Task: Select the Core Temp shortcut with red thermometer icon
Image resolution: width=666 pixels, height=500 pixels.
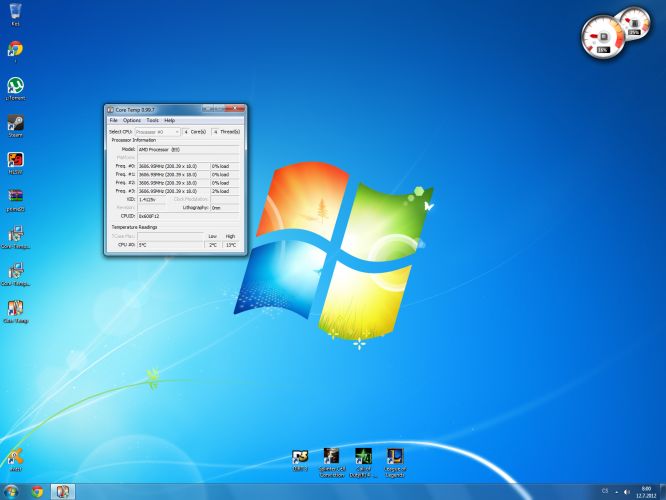Action: [x=15, y=312]
